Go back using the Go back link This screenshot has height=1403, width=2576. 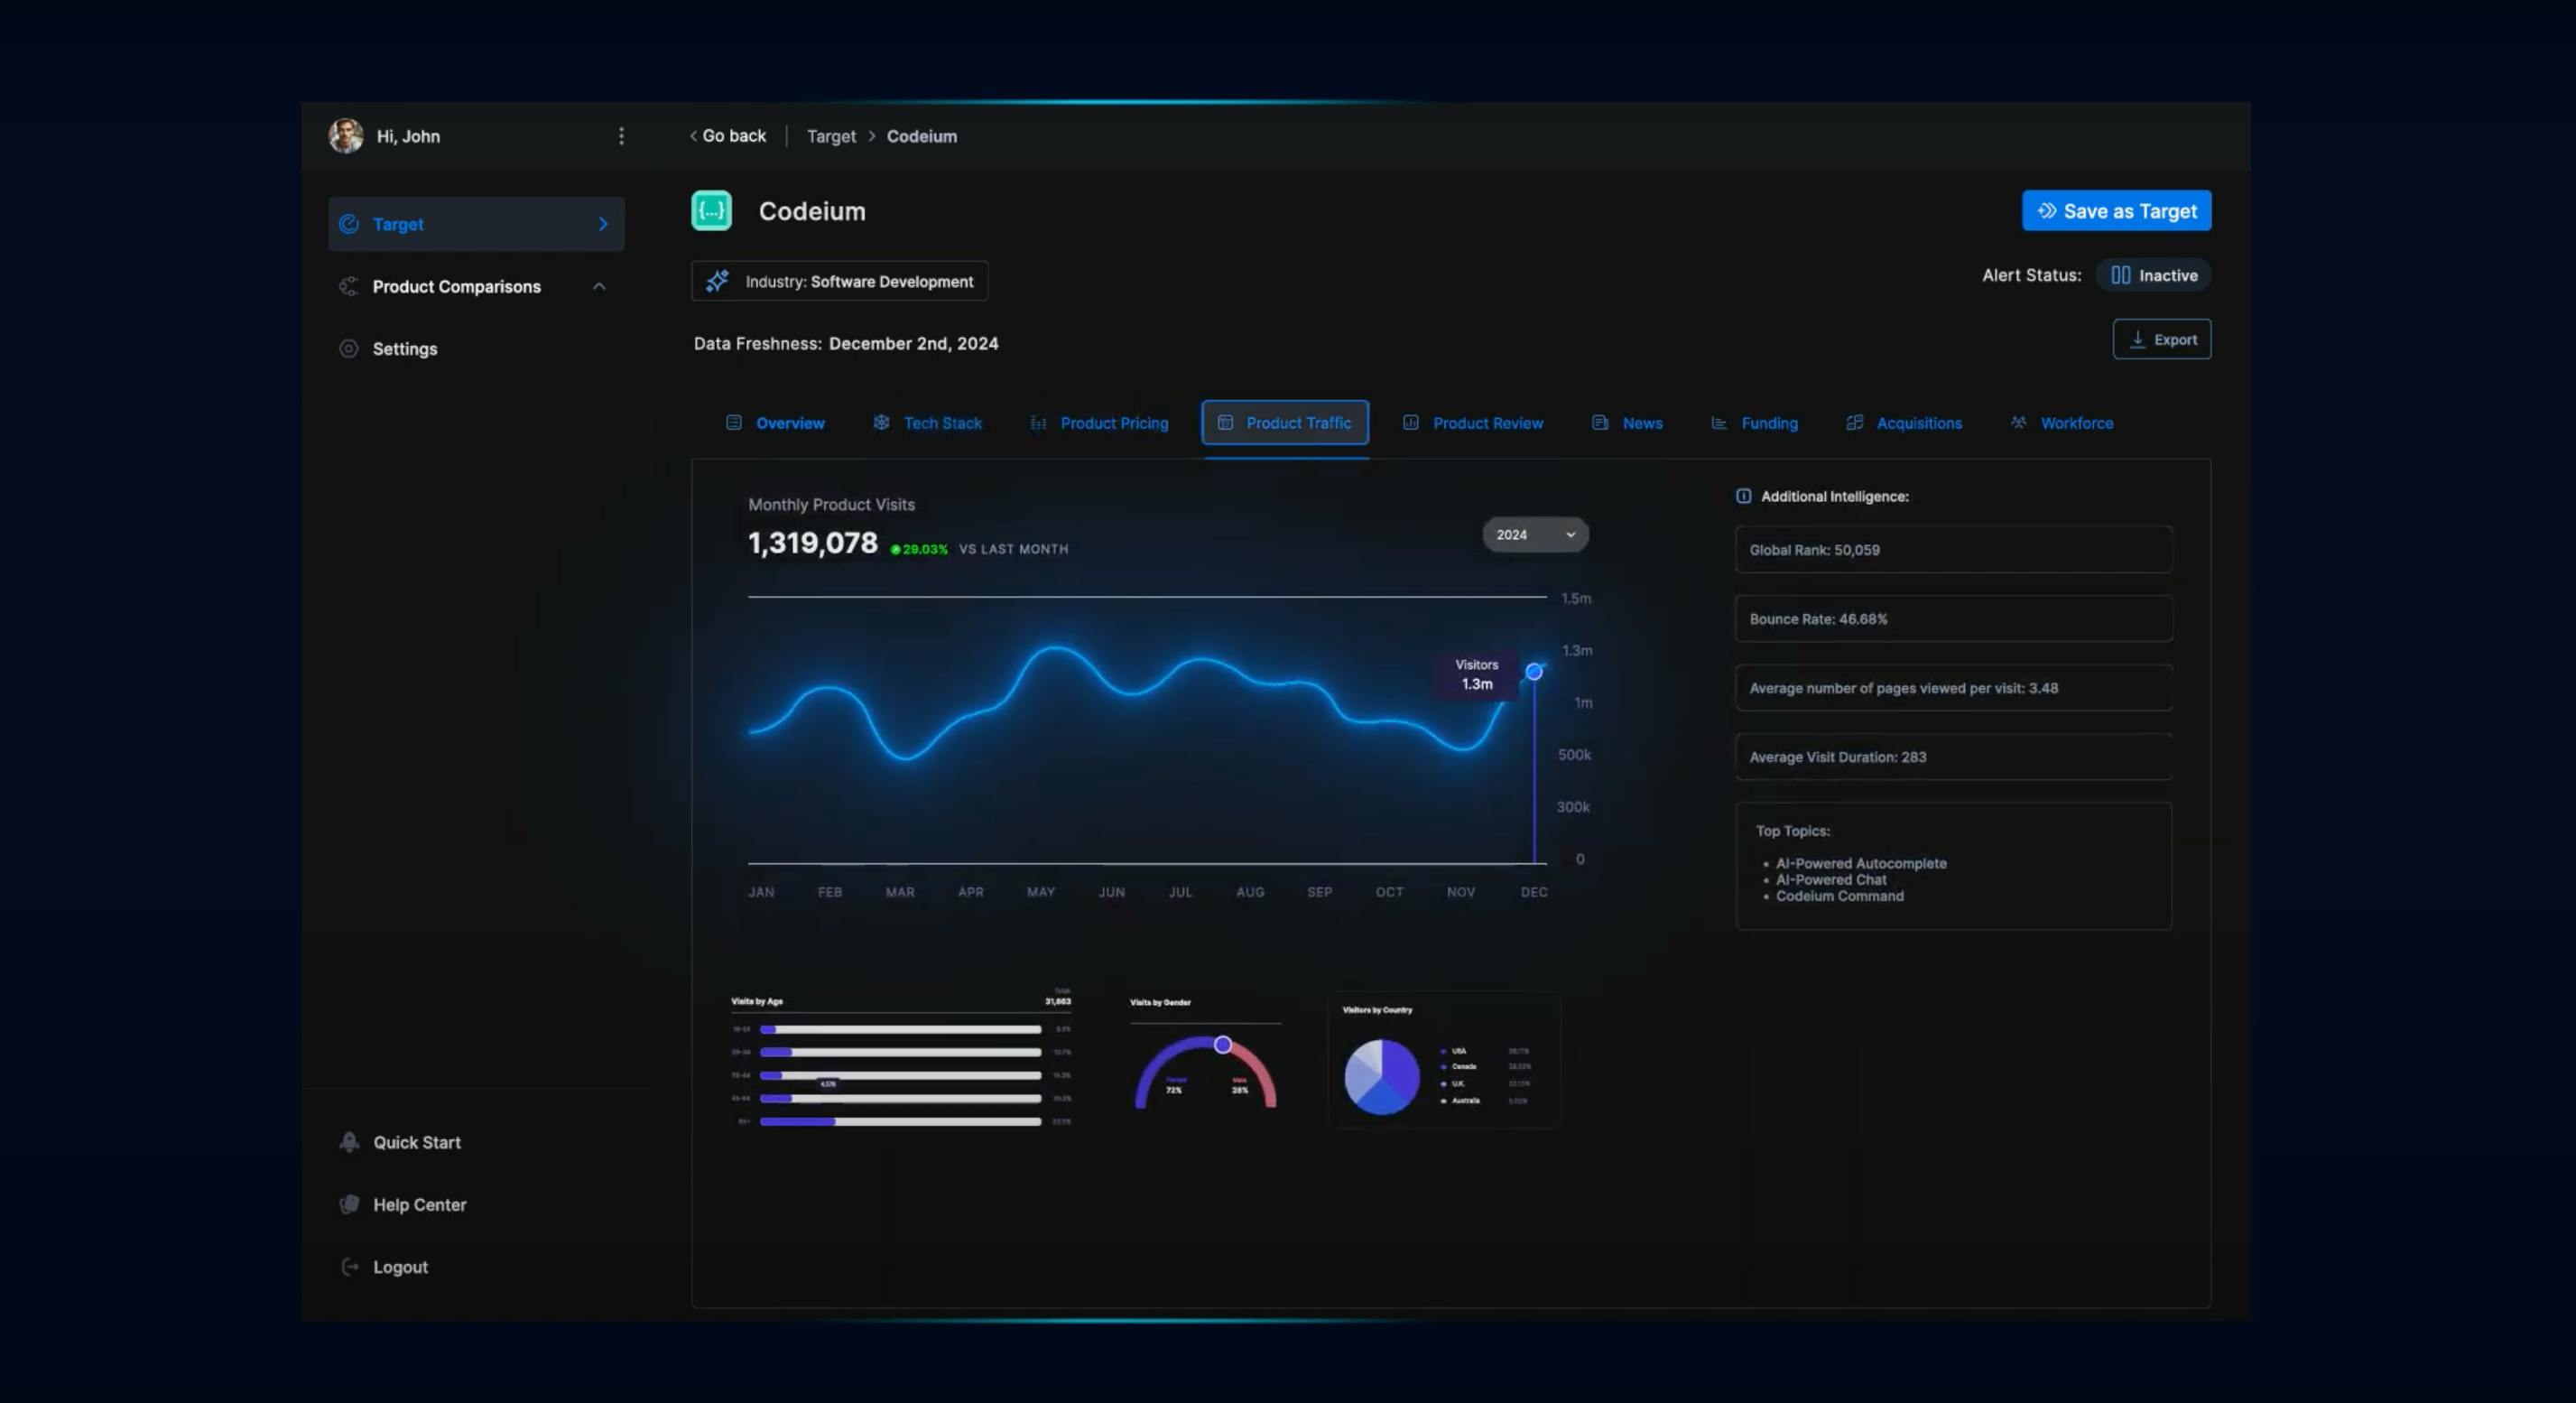coord(728,136)
